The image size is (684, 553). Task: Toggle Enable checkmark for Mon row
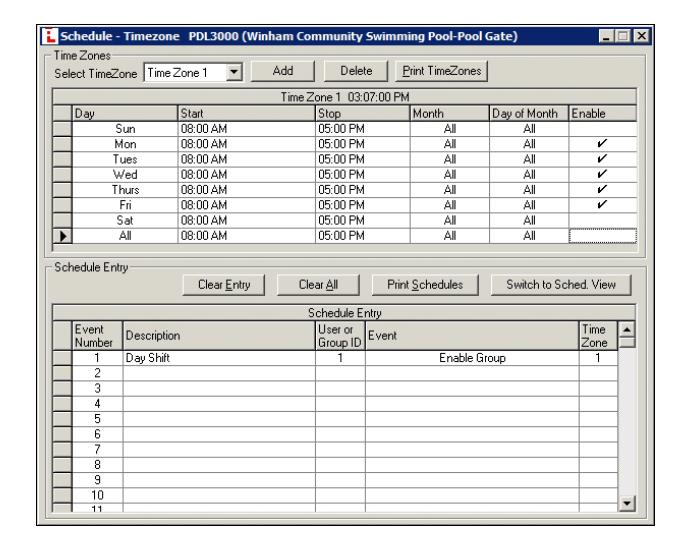pos(602,144)
